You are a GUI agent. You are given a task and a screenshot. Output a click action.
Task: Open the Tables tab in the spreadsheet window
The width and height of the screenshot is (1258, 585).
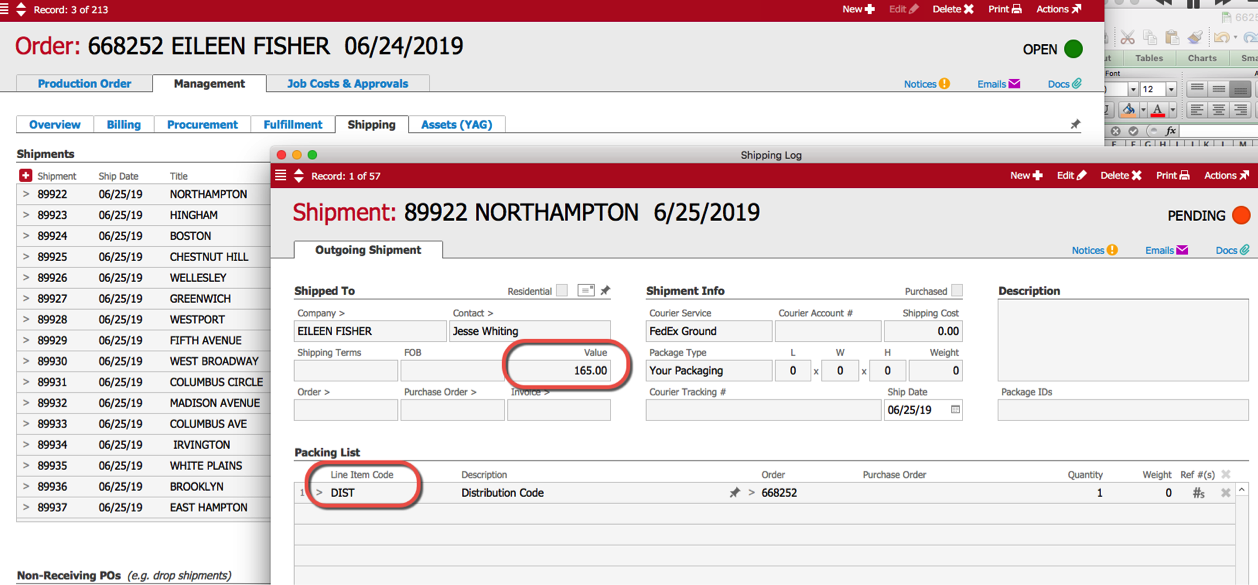tap(1149, 58)
